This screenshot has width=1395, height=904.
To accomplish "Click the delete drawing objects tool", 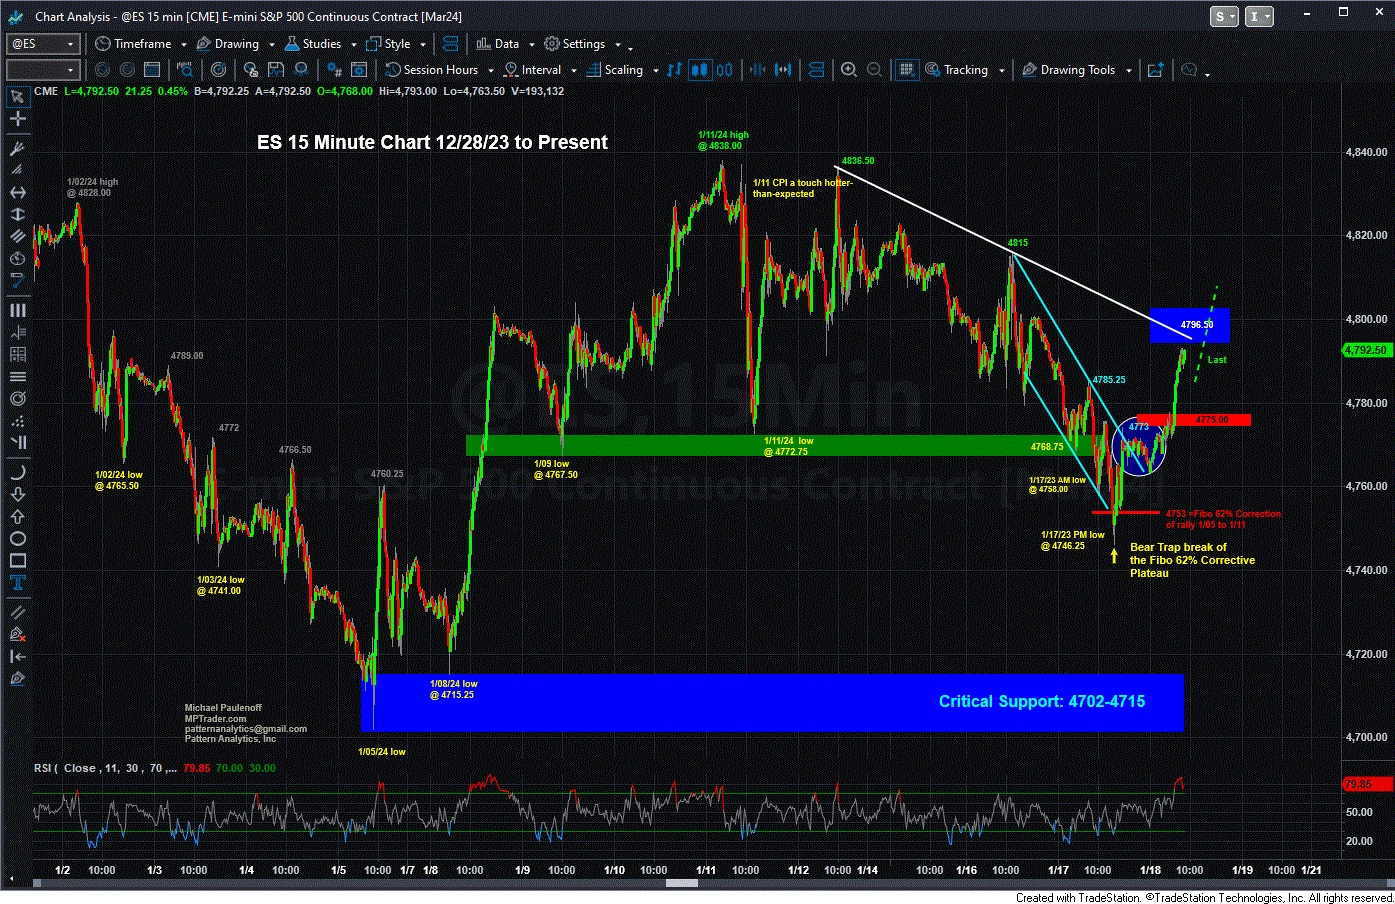I will (x=17, y=634).
